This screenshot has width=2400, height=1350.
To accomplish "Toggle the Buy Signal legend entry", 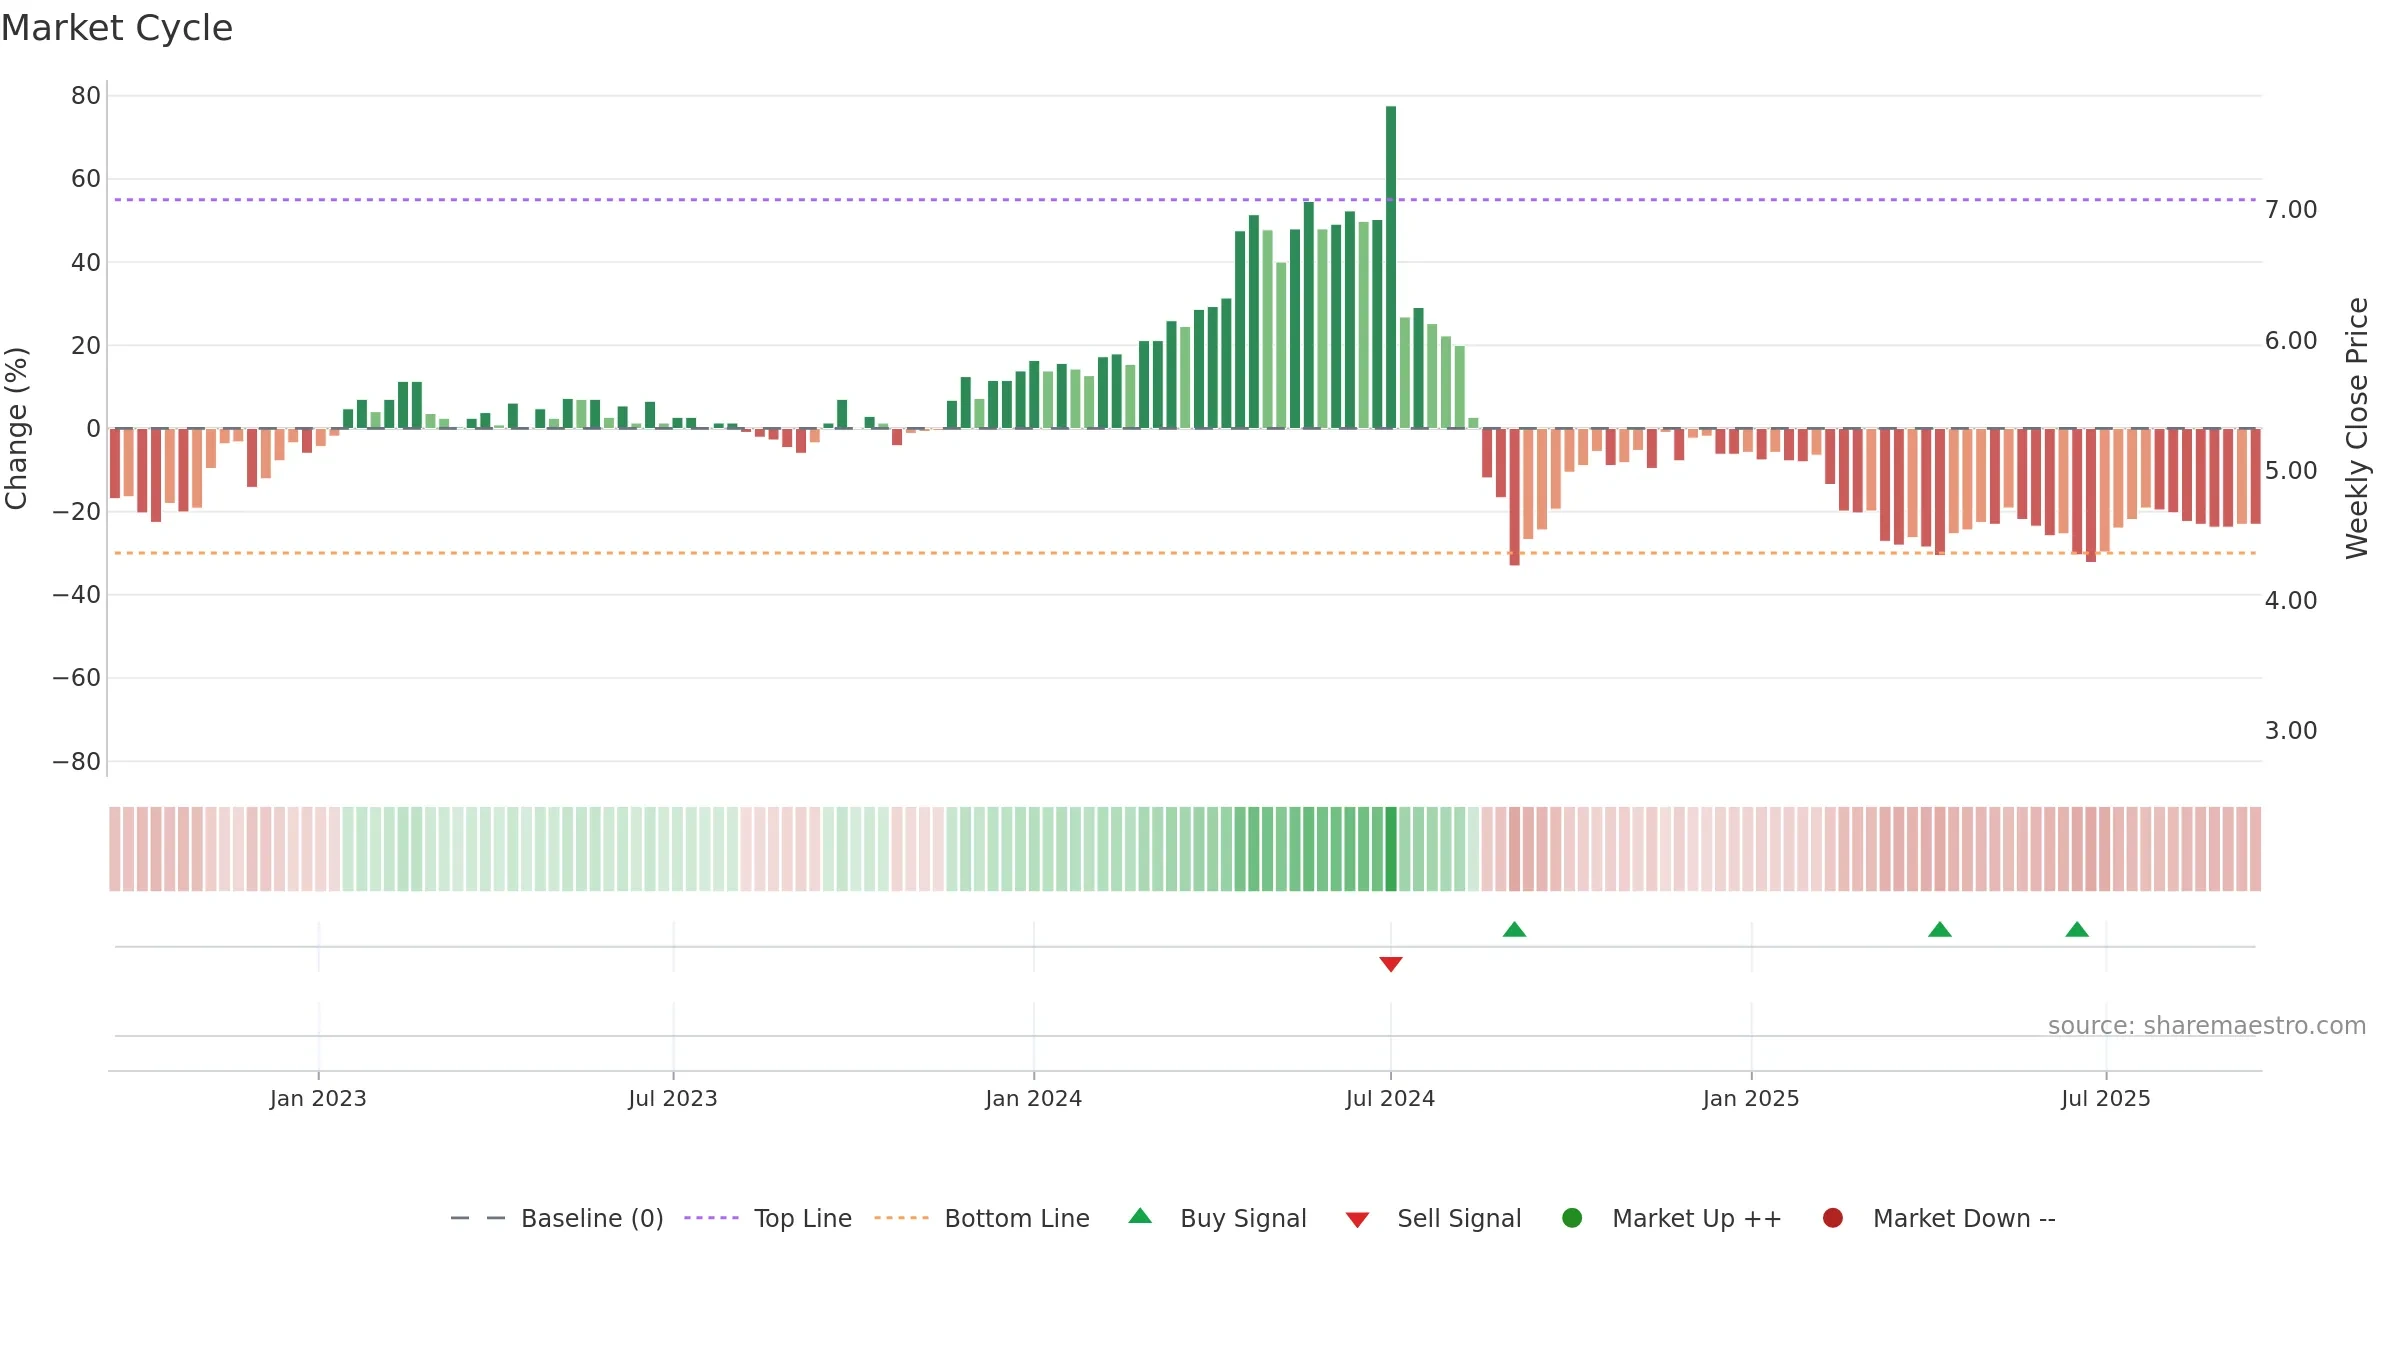I will 1217,1218.
